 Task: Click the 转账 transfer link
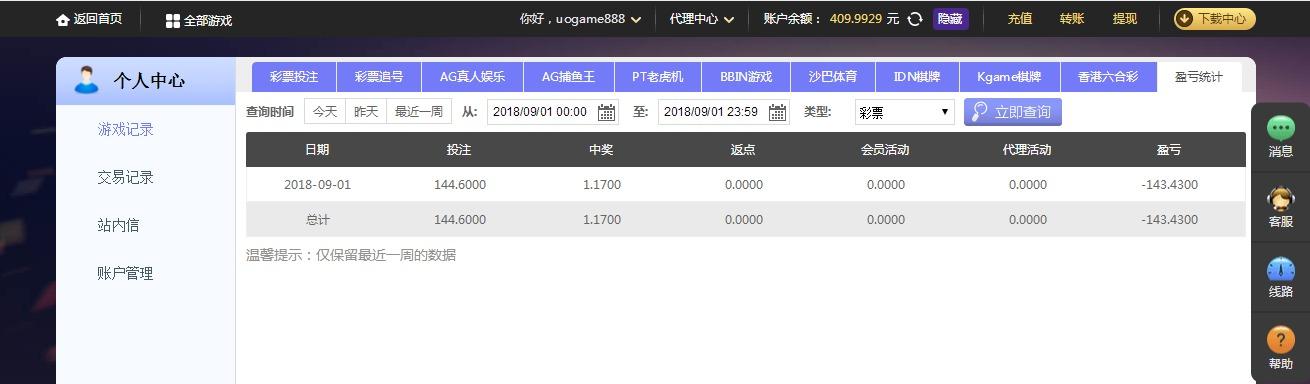point(1072,19)
